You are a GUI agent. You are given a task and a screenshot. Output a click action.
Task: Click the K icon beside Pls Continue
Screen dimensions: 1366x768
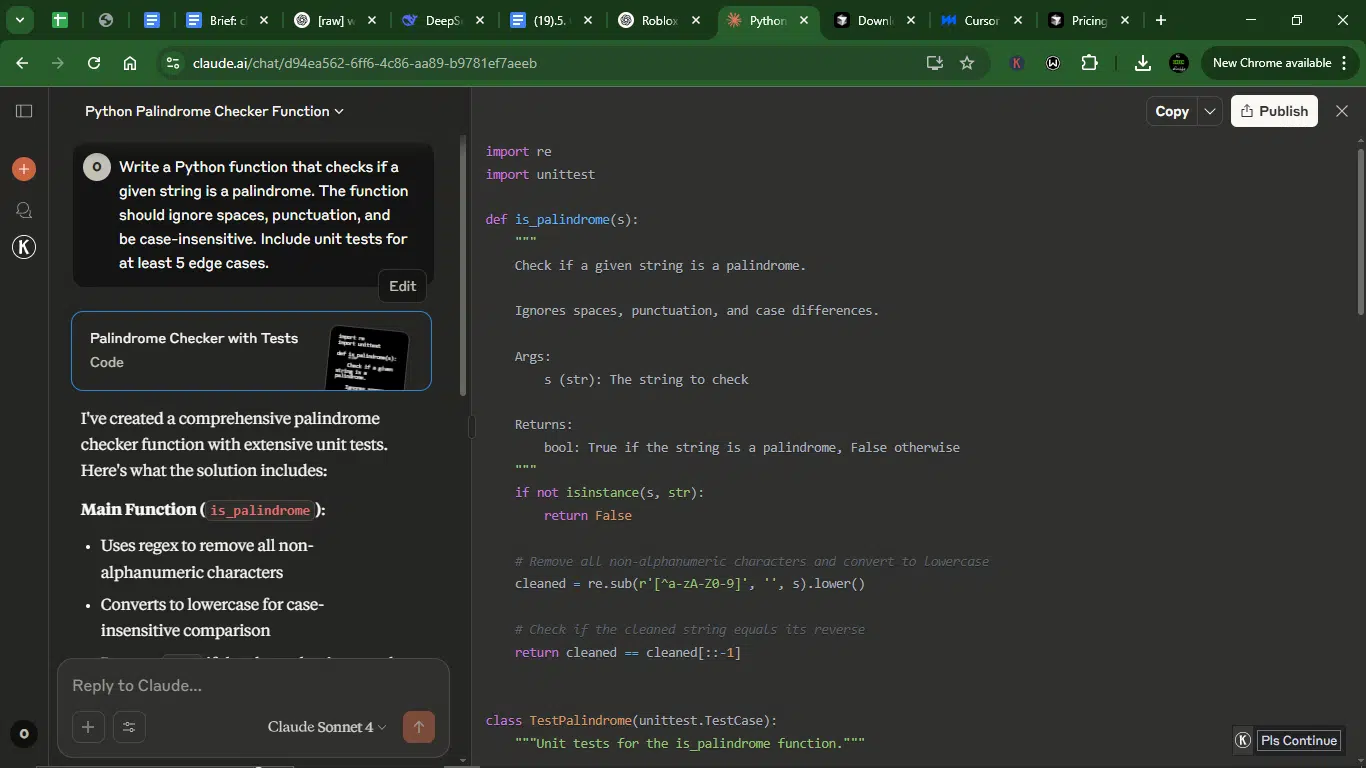(1243, 740)
